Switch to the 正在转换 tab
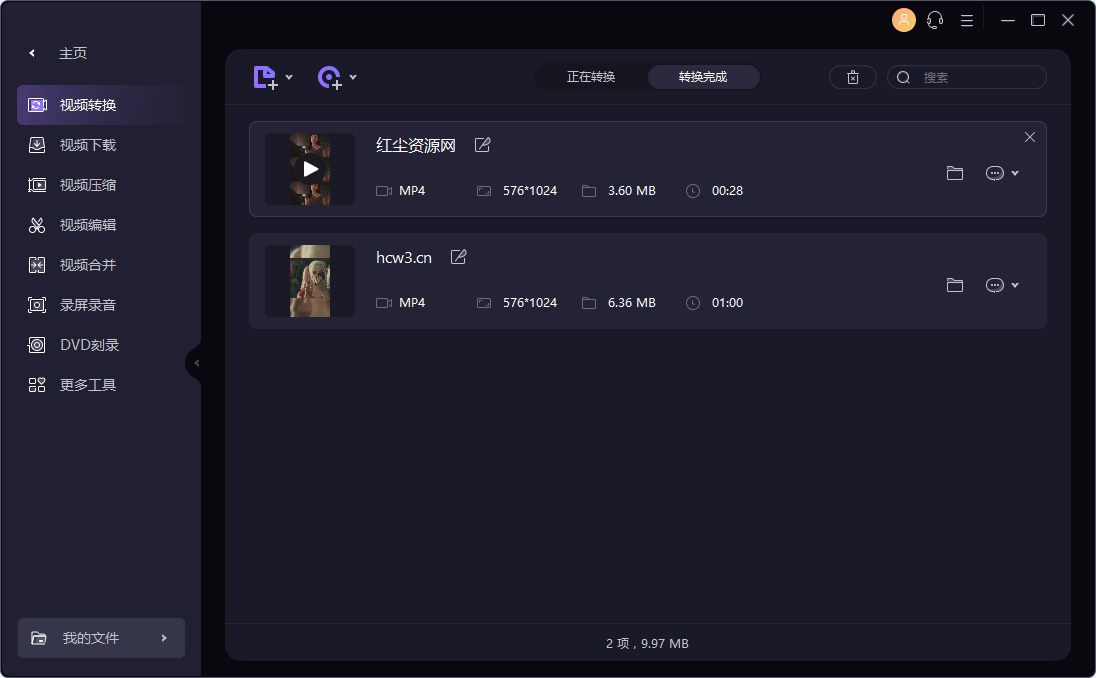 591,77
